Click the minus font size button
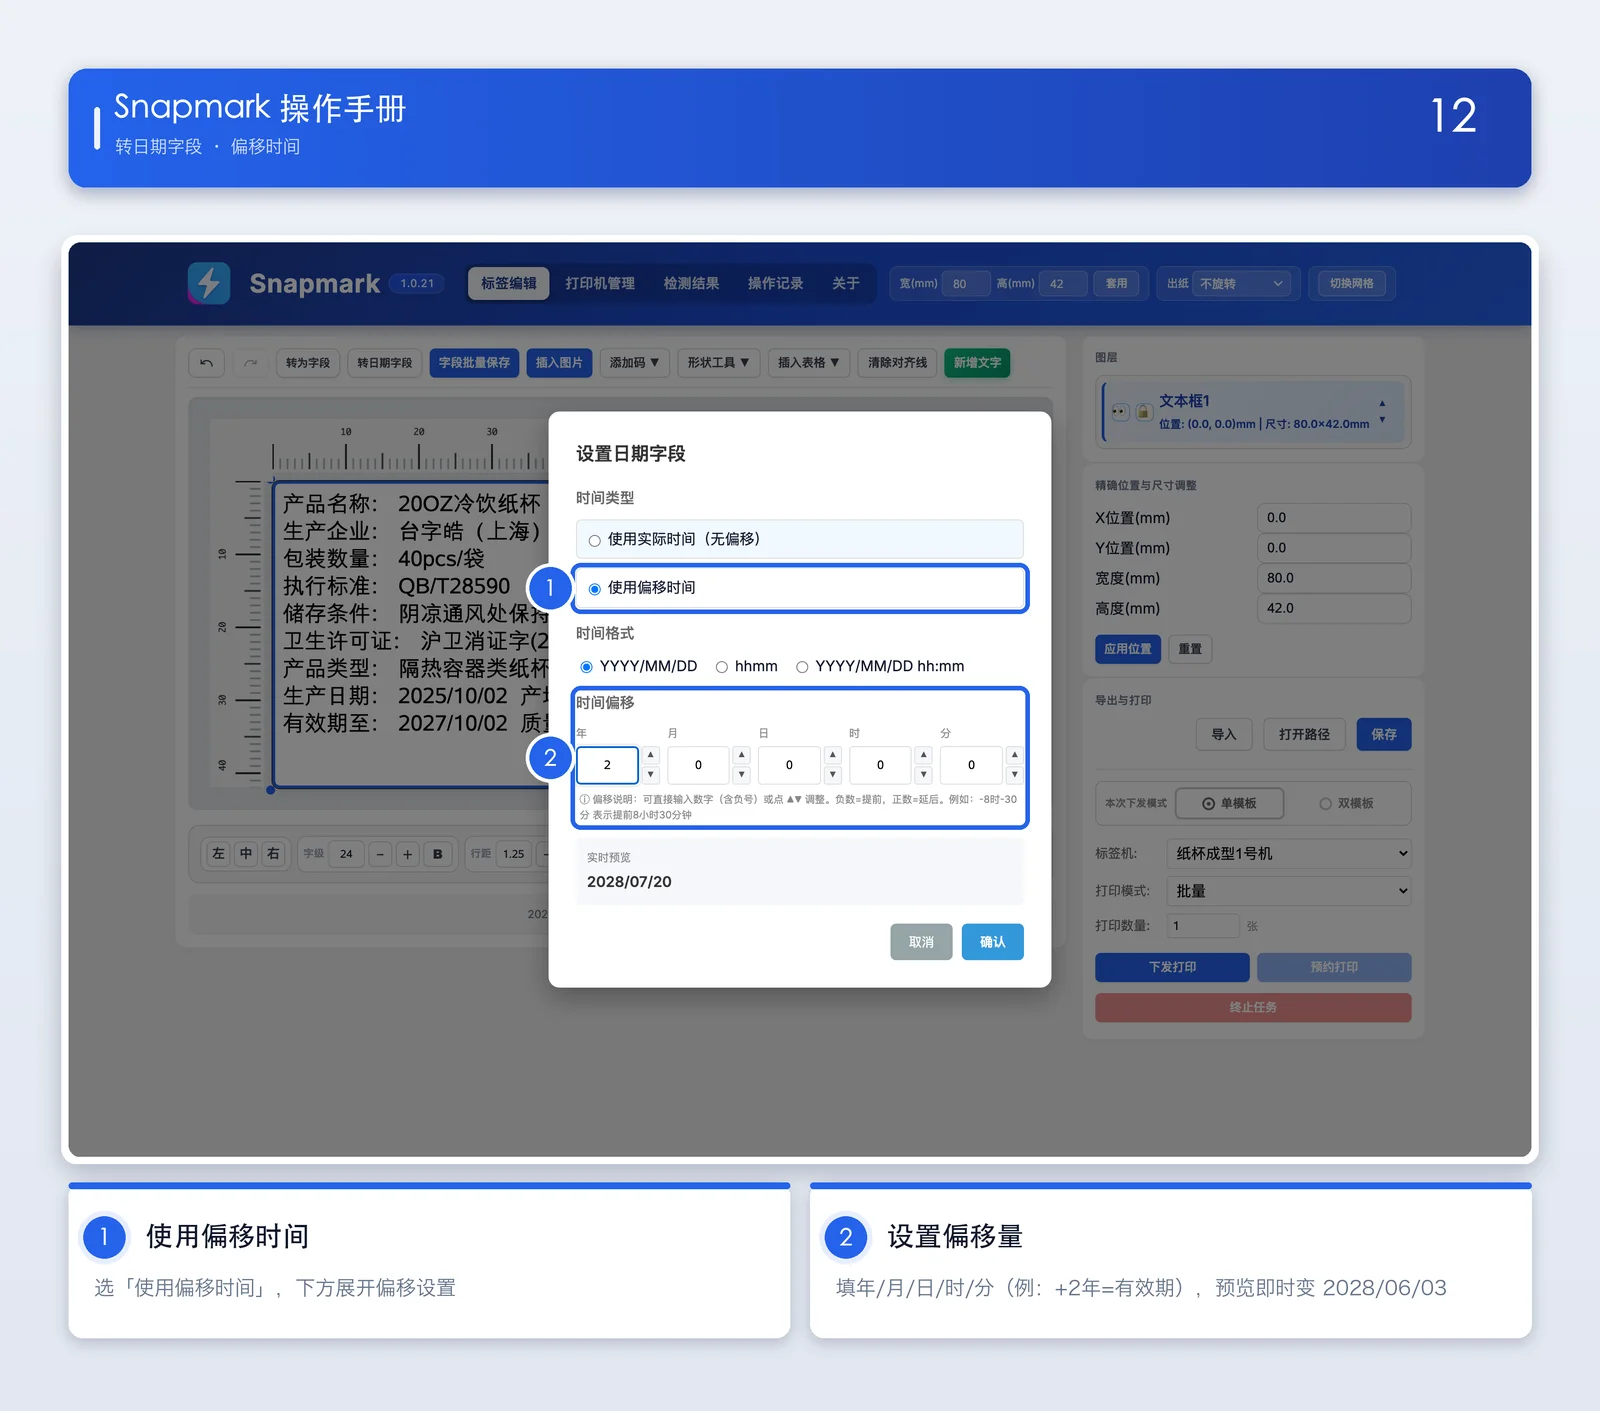Image resolution: width=1600 pixels, height=1411 pixels. click(x=380, y=854)
